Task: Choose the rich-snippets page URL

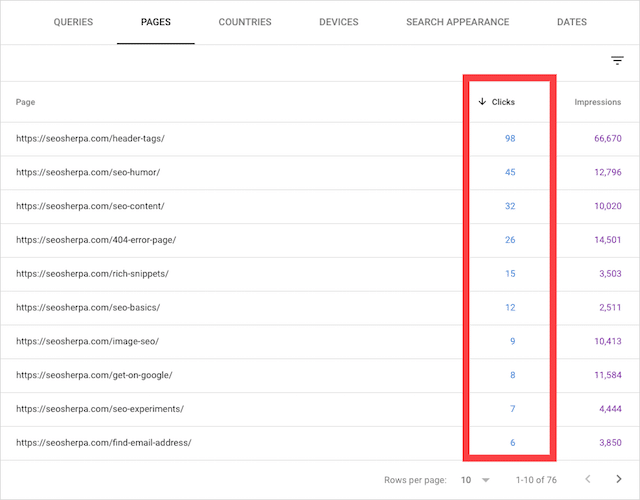Action: [x=92, y=274]
